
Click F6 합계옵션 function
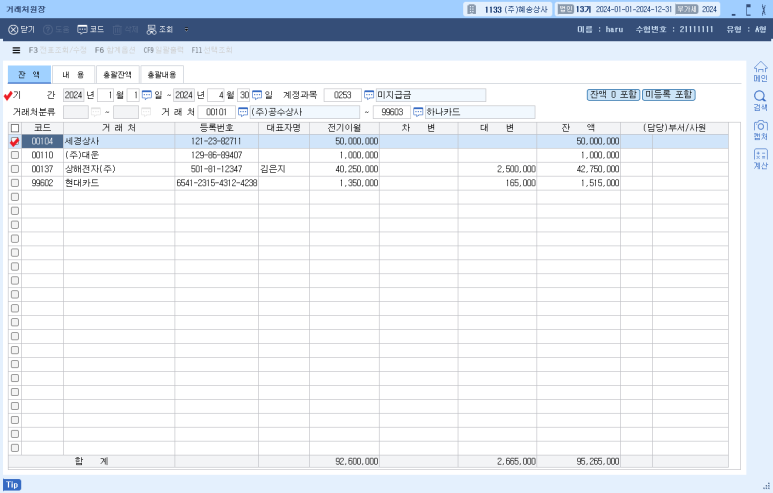click(x=115, y=50)
